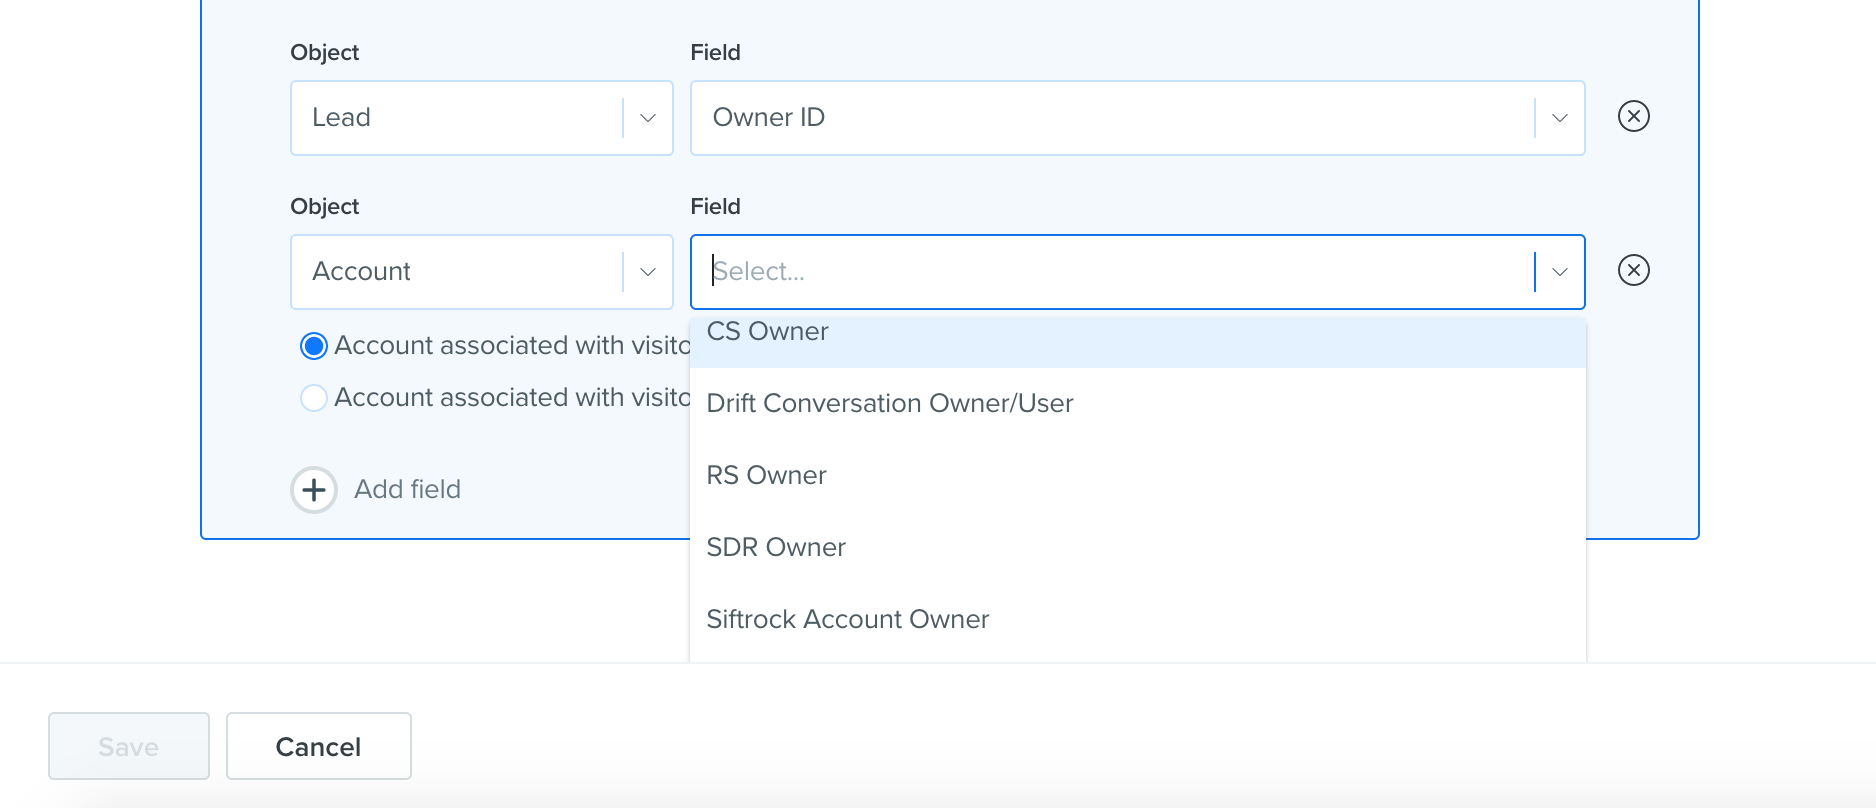Remove the Lead Owner ID field row
1876x808 pixels.
(x=1633, y=117)
